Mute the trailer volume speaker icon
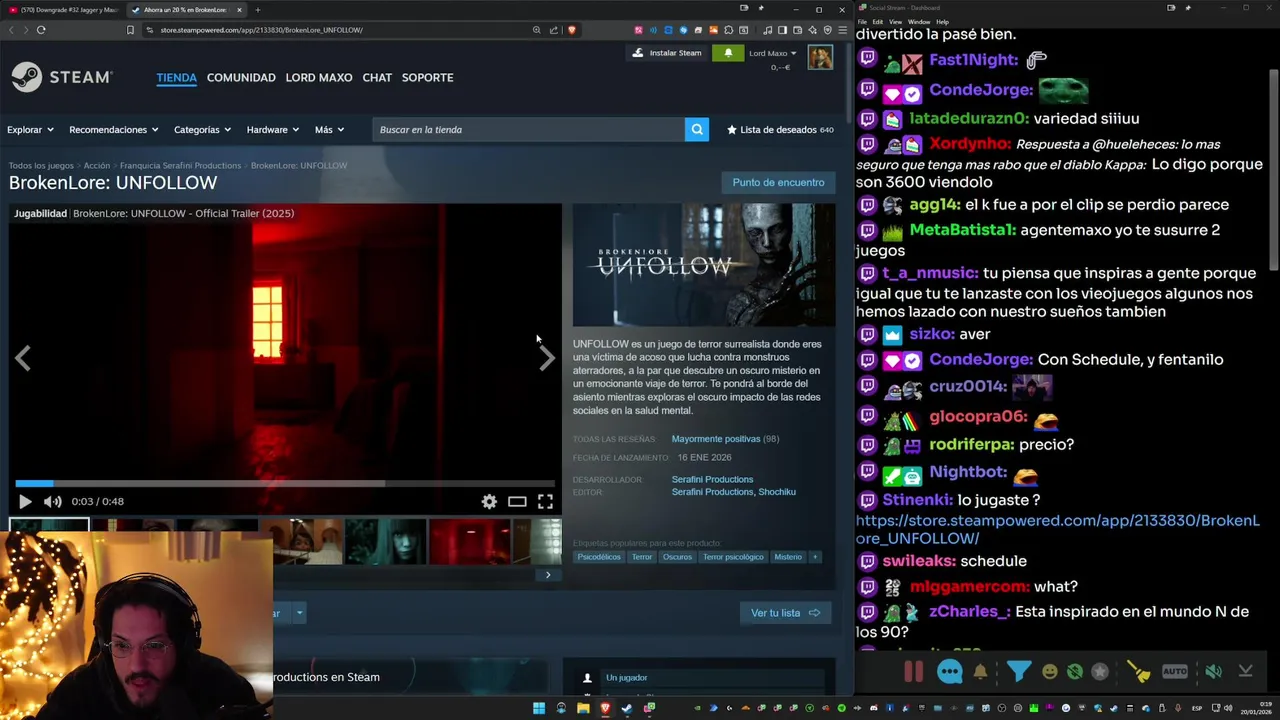Viewport: 1280px width, 720px height. click(53, 502)
